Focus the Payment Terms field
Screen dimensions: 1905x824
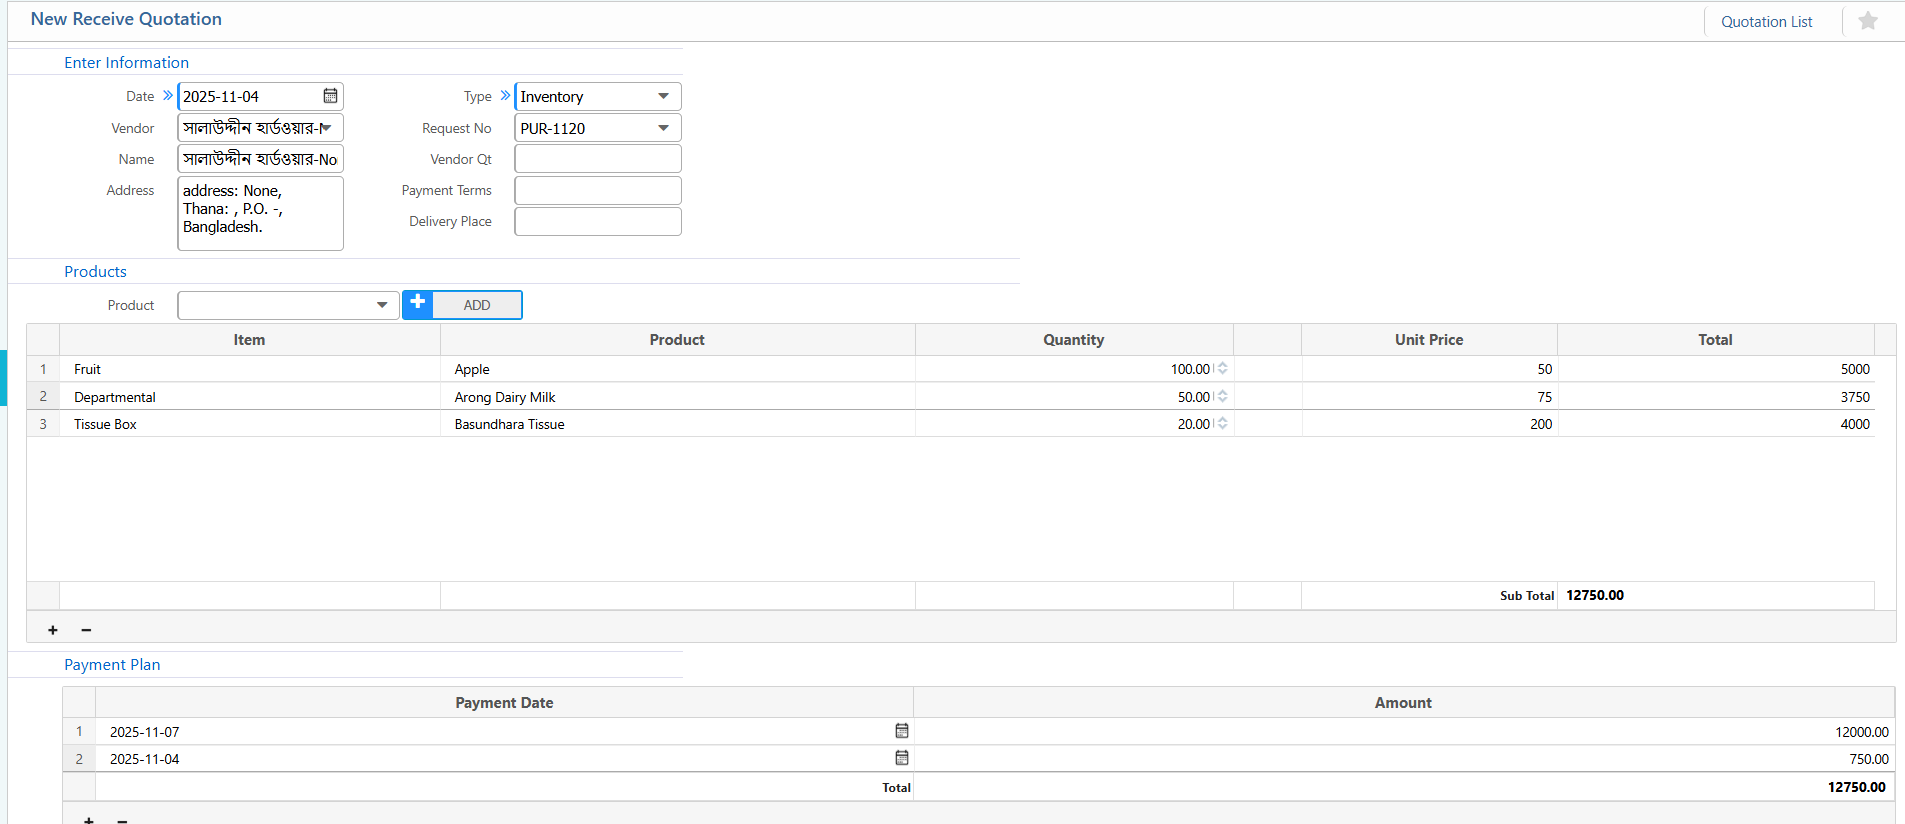tap(597, 190)
